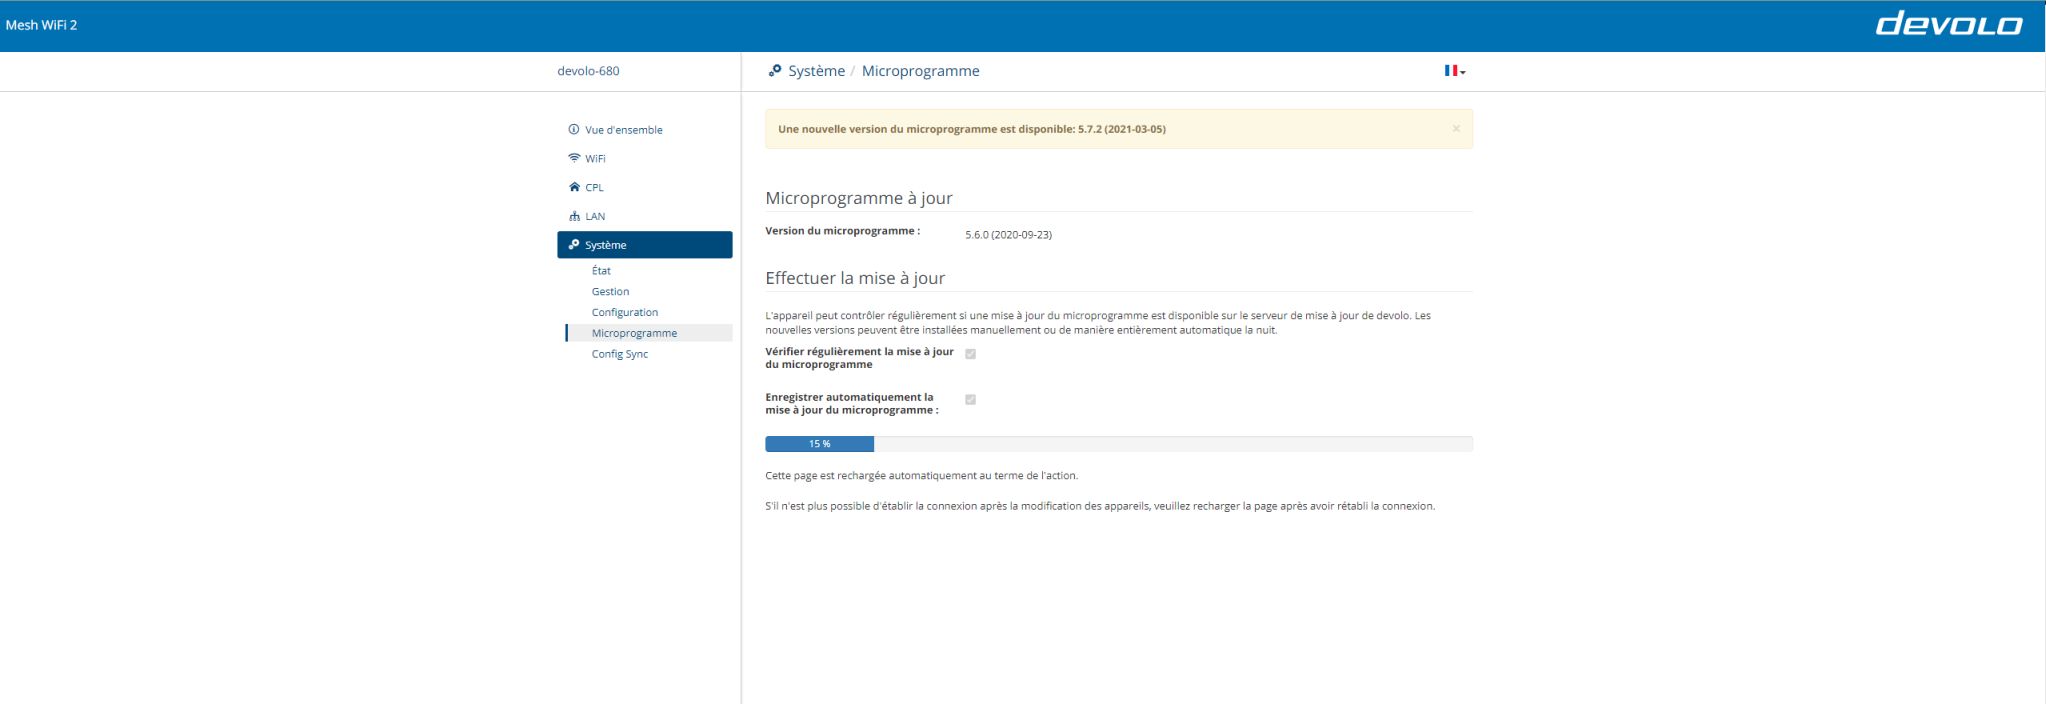Open the Configuration submenu item
The height and width of the screenshot is (704, 2046).
(625, 313)
